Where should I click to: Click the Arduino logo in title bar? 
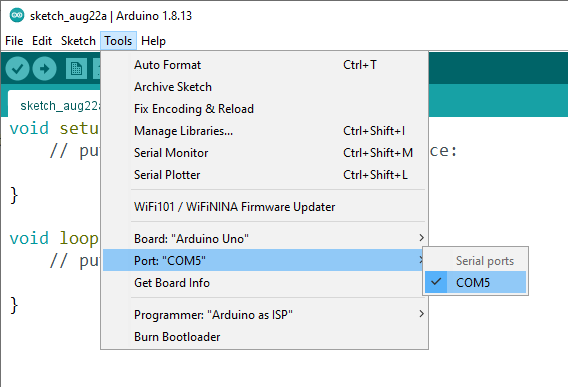[17, 15]
